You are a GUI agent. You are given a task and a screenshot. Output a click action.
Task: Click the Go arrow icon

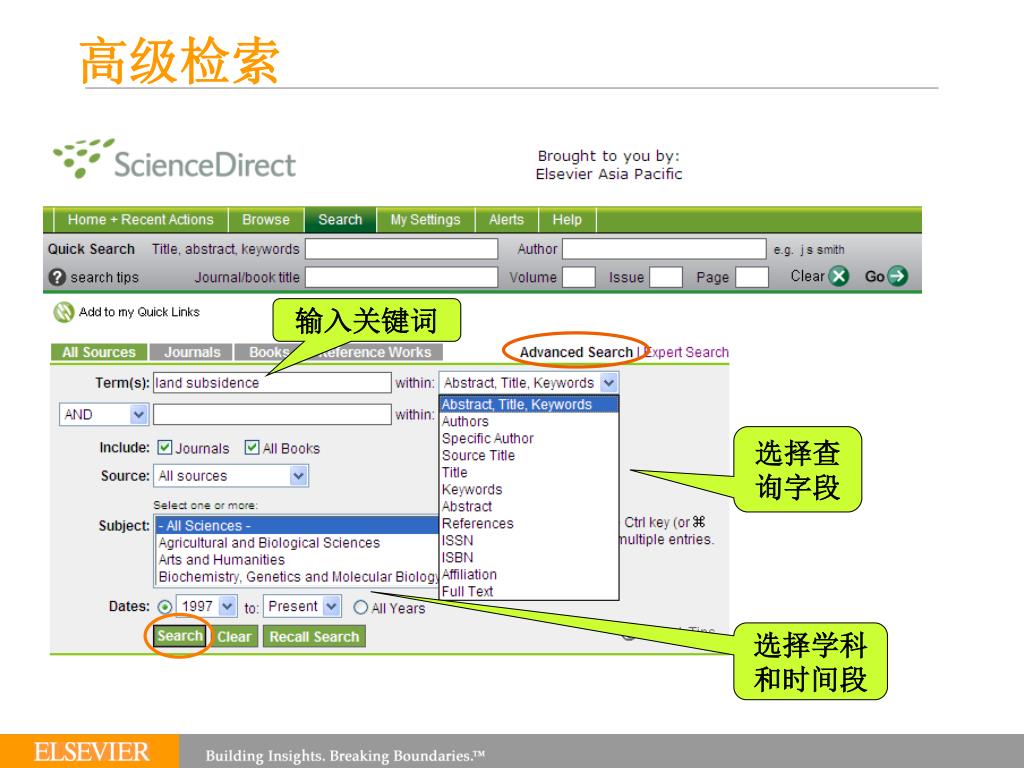tap(898, 276)
